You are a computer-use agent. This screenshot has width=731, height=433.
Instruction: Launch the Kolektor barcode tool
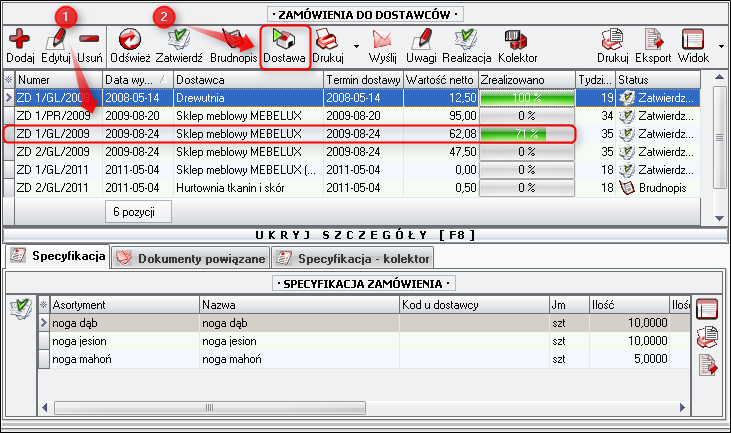coord(517,45)
